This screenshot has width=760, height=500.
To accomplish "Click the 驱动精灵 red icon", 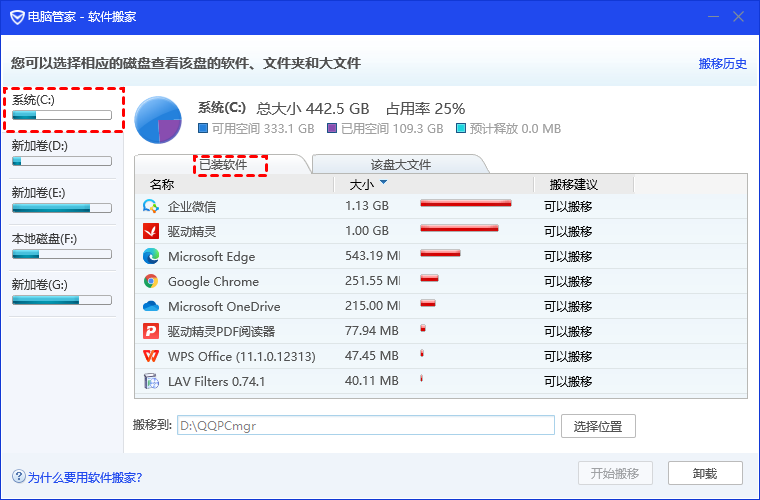I will pos(151,231).
